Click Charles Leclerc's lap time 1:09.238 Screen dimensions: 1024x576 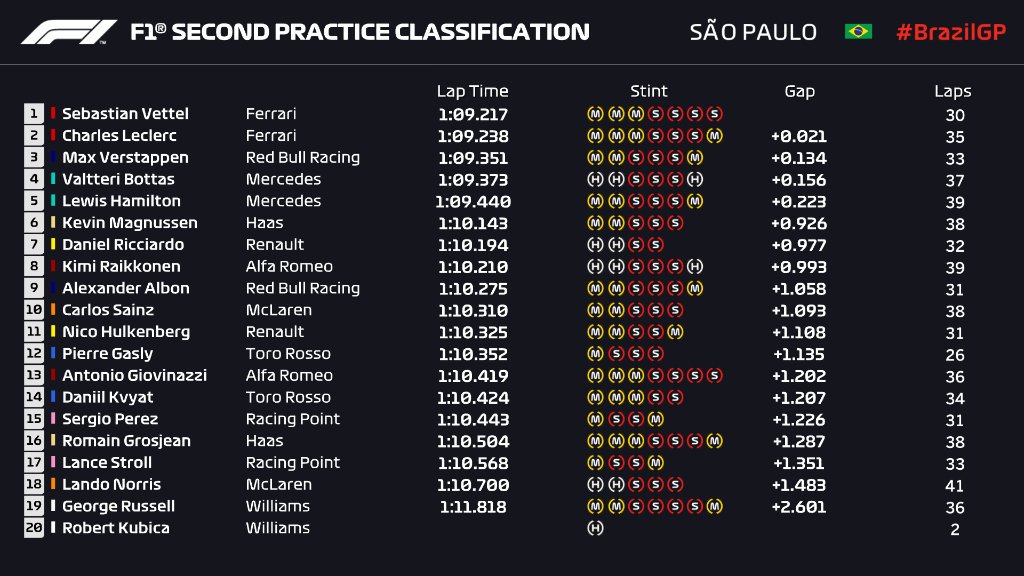[472, 136]
